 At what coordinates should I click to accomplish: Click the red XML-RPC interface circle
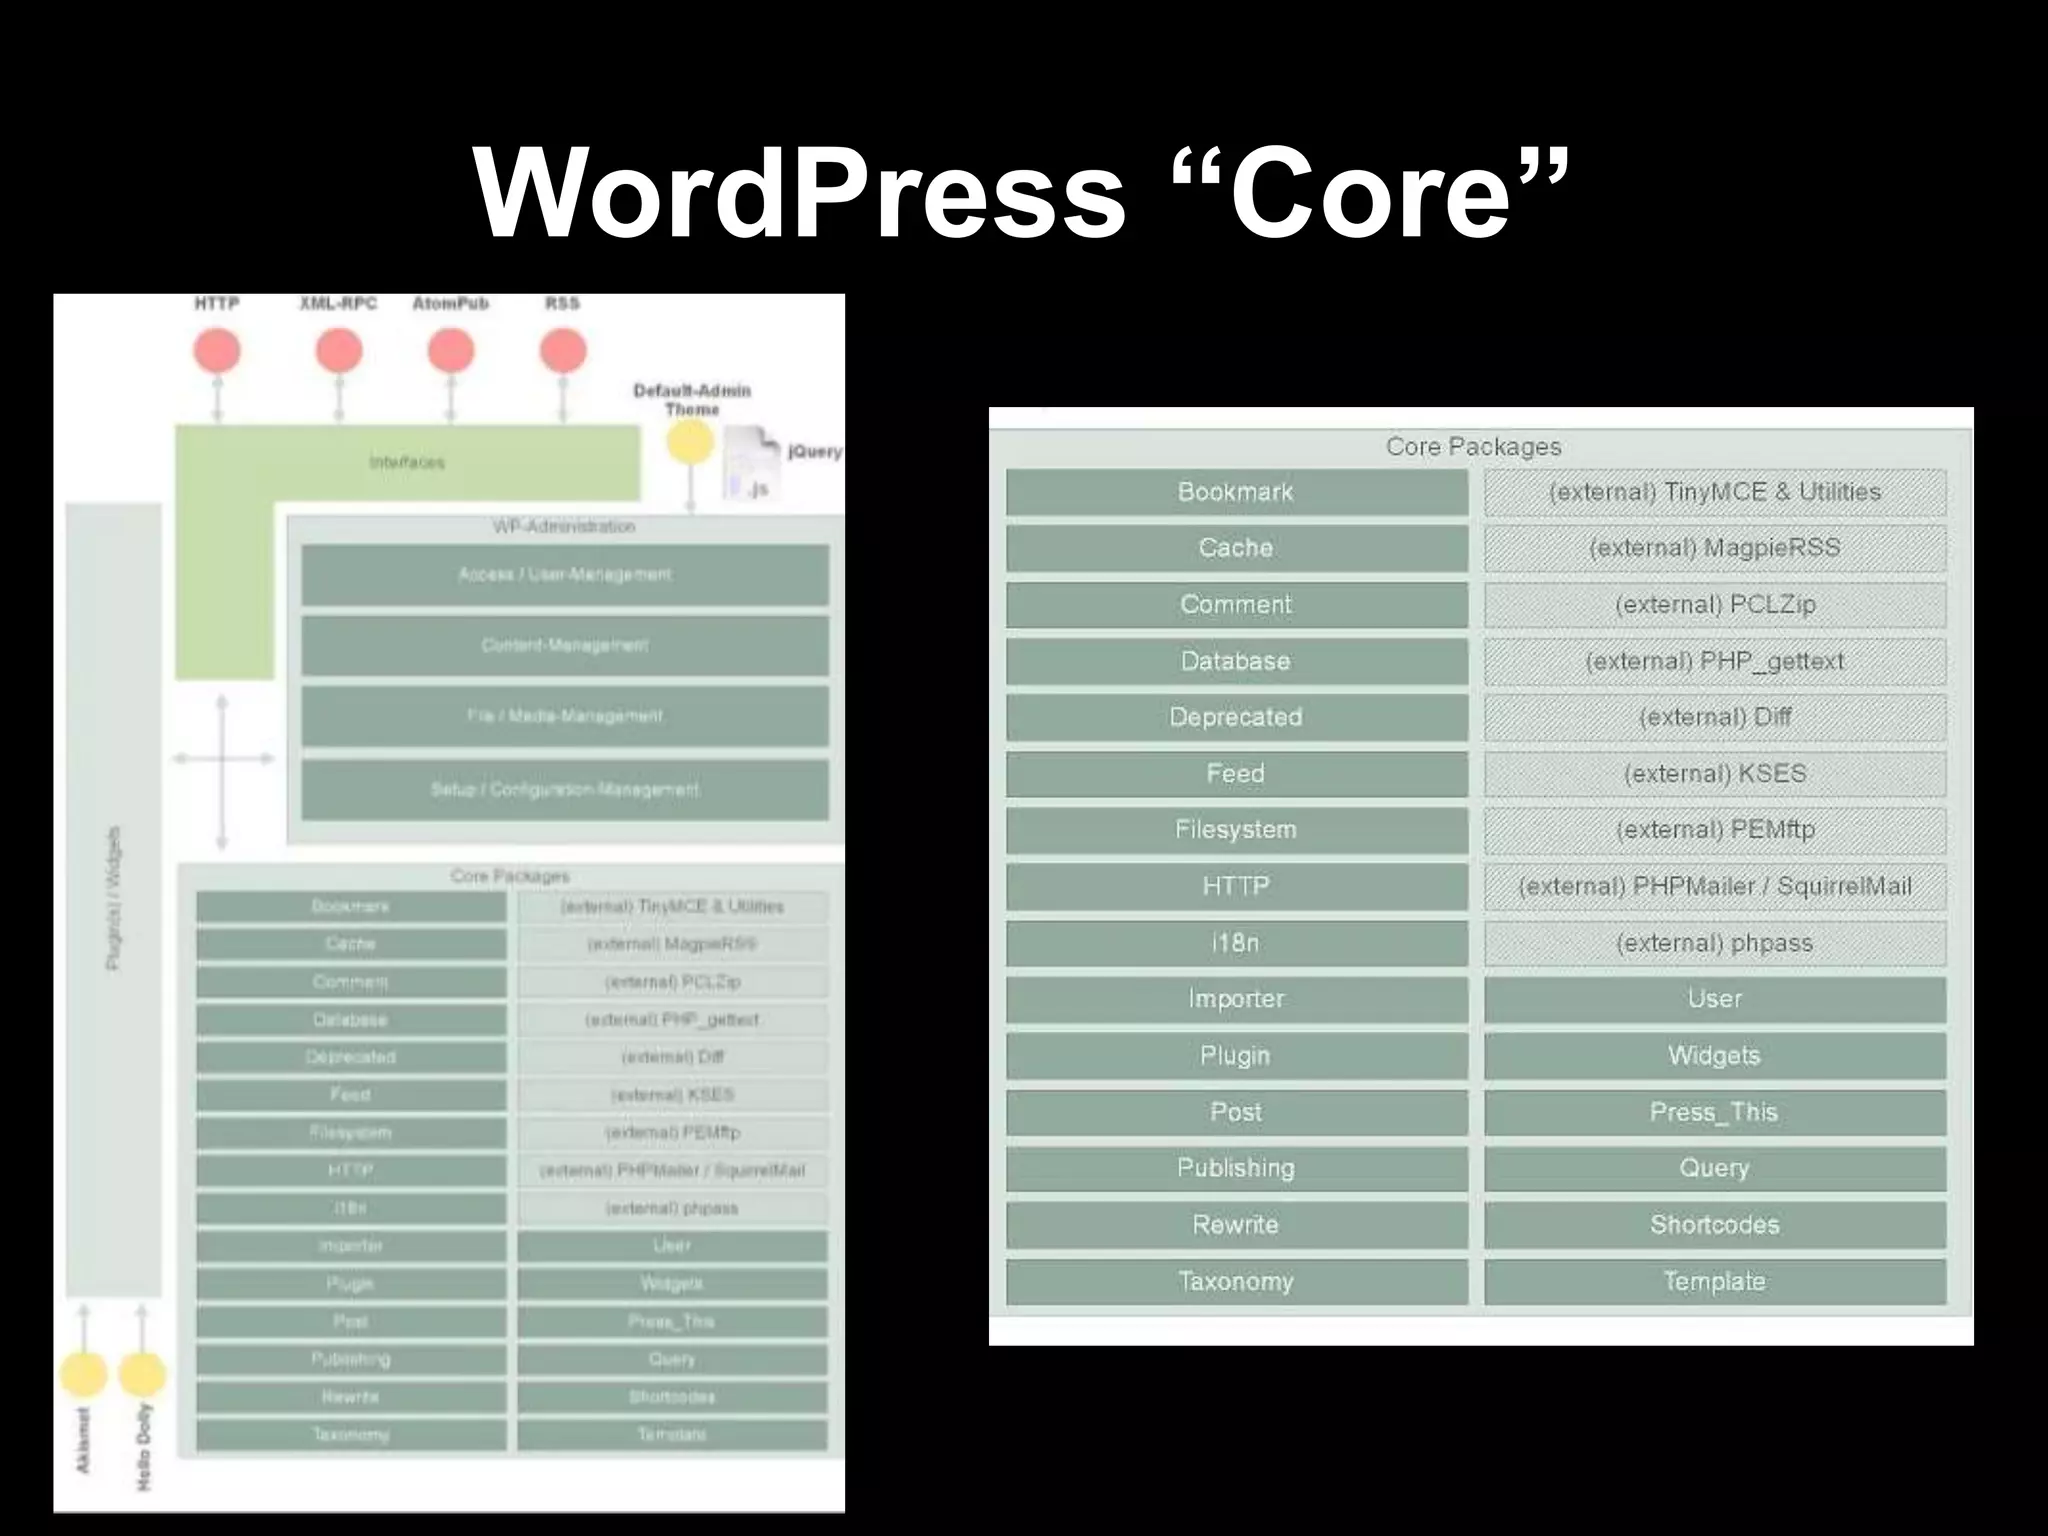[339, 351]
